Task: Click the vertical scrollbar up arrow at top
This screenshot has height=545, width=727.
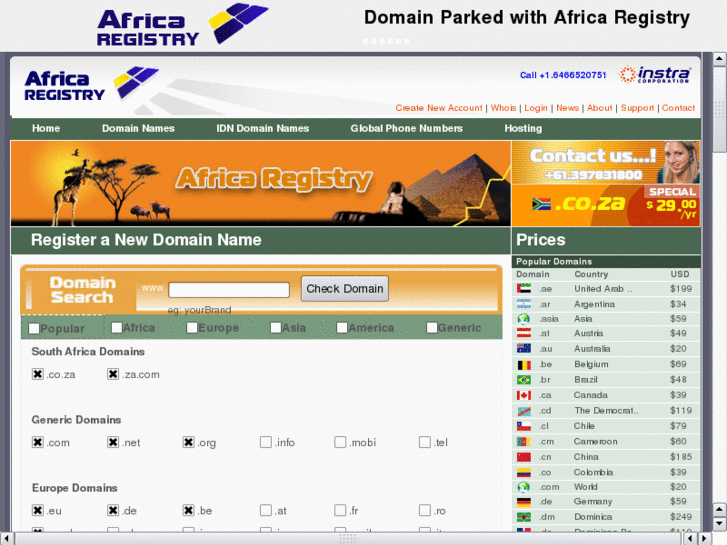Action: pyautogui.click(x=719, y=59)
